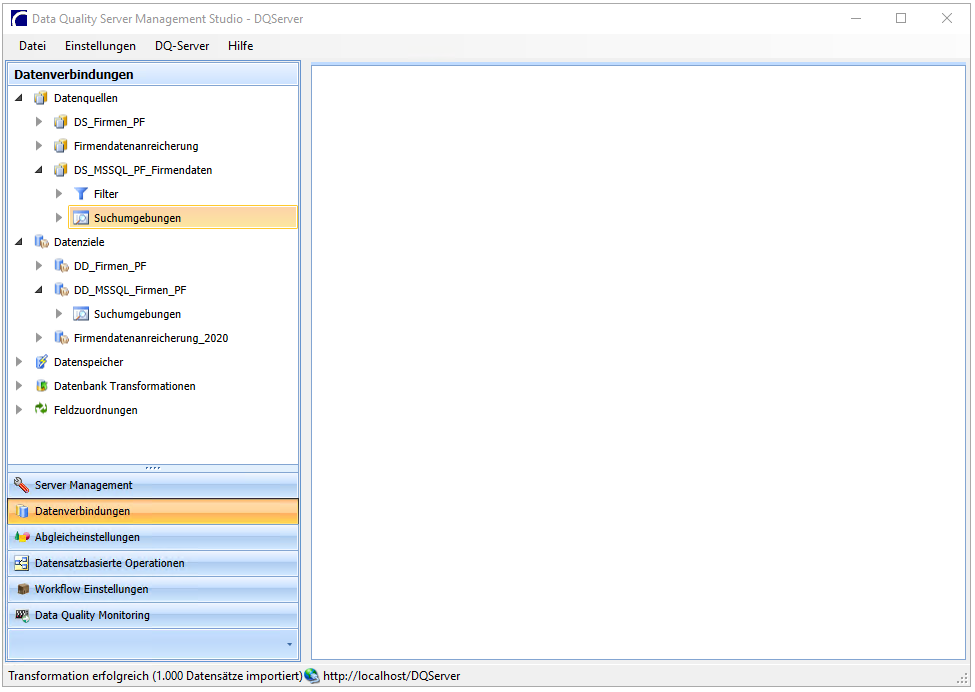This screenshot has height=692, width=975.
Task: Click the Feldzuordnungen green arrows icon
Action: [41, 410]
